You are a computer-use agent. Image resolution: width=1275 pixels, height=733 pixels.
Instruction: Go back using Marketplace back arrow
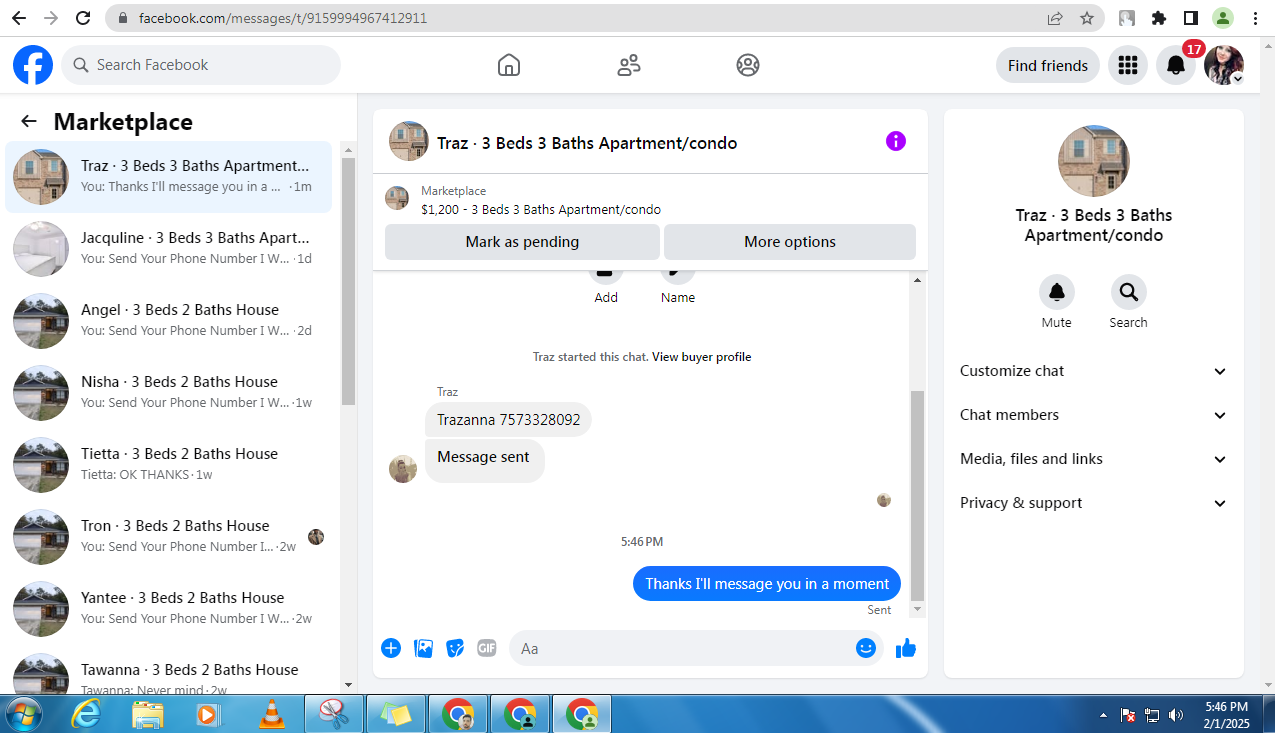pos(29,121)
